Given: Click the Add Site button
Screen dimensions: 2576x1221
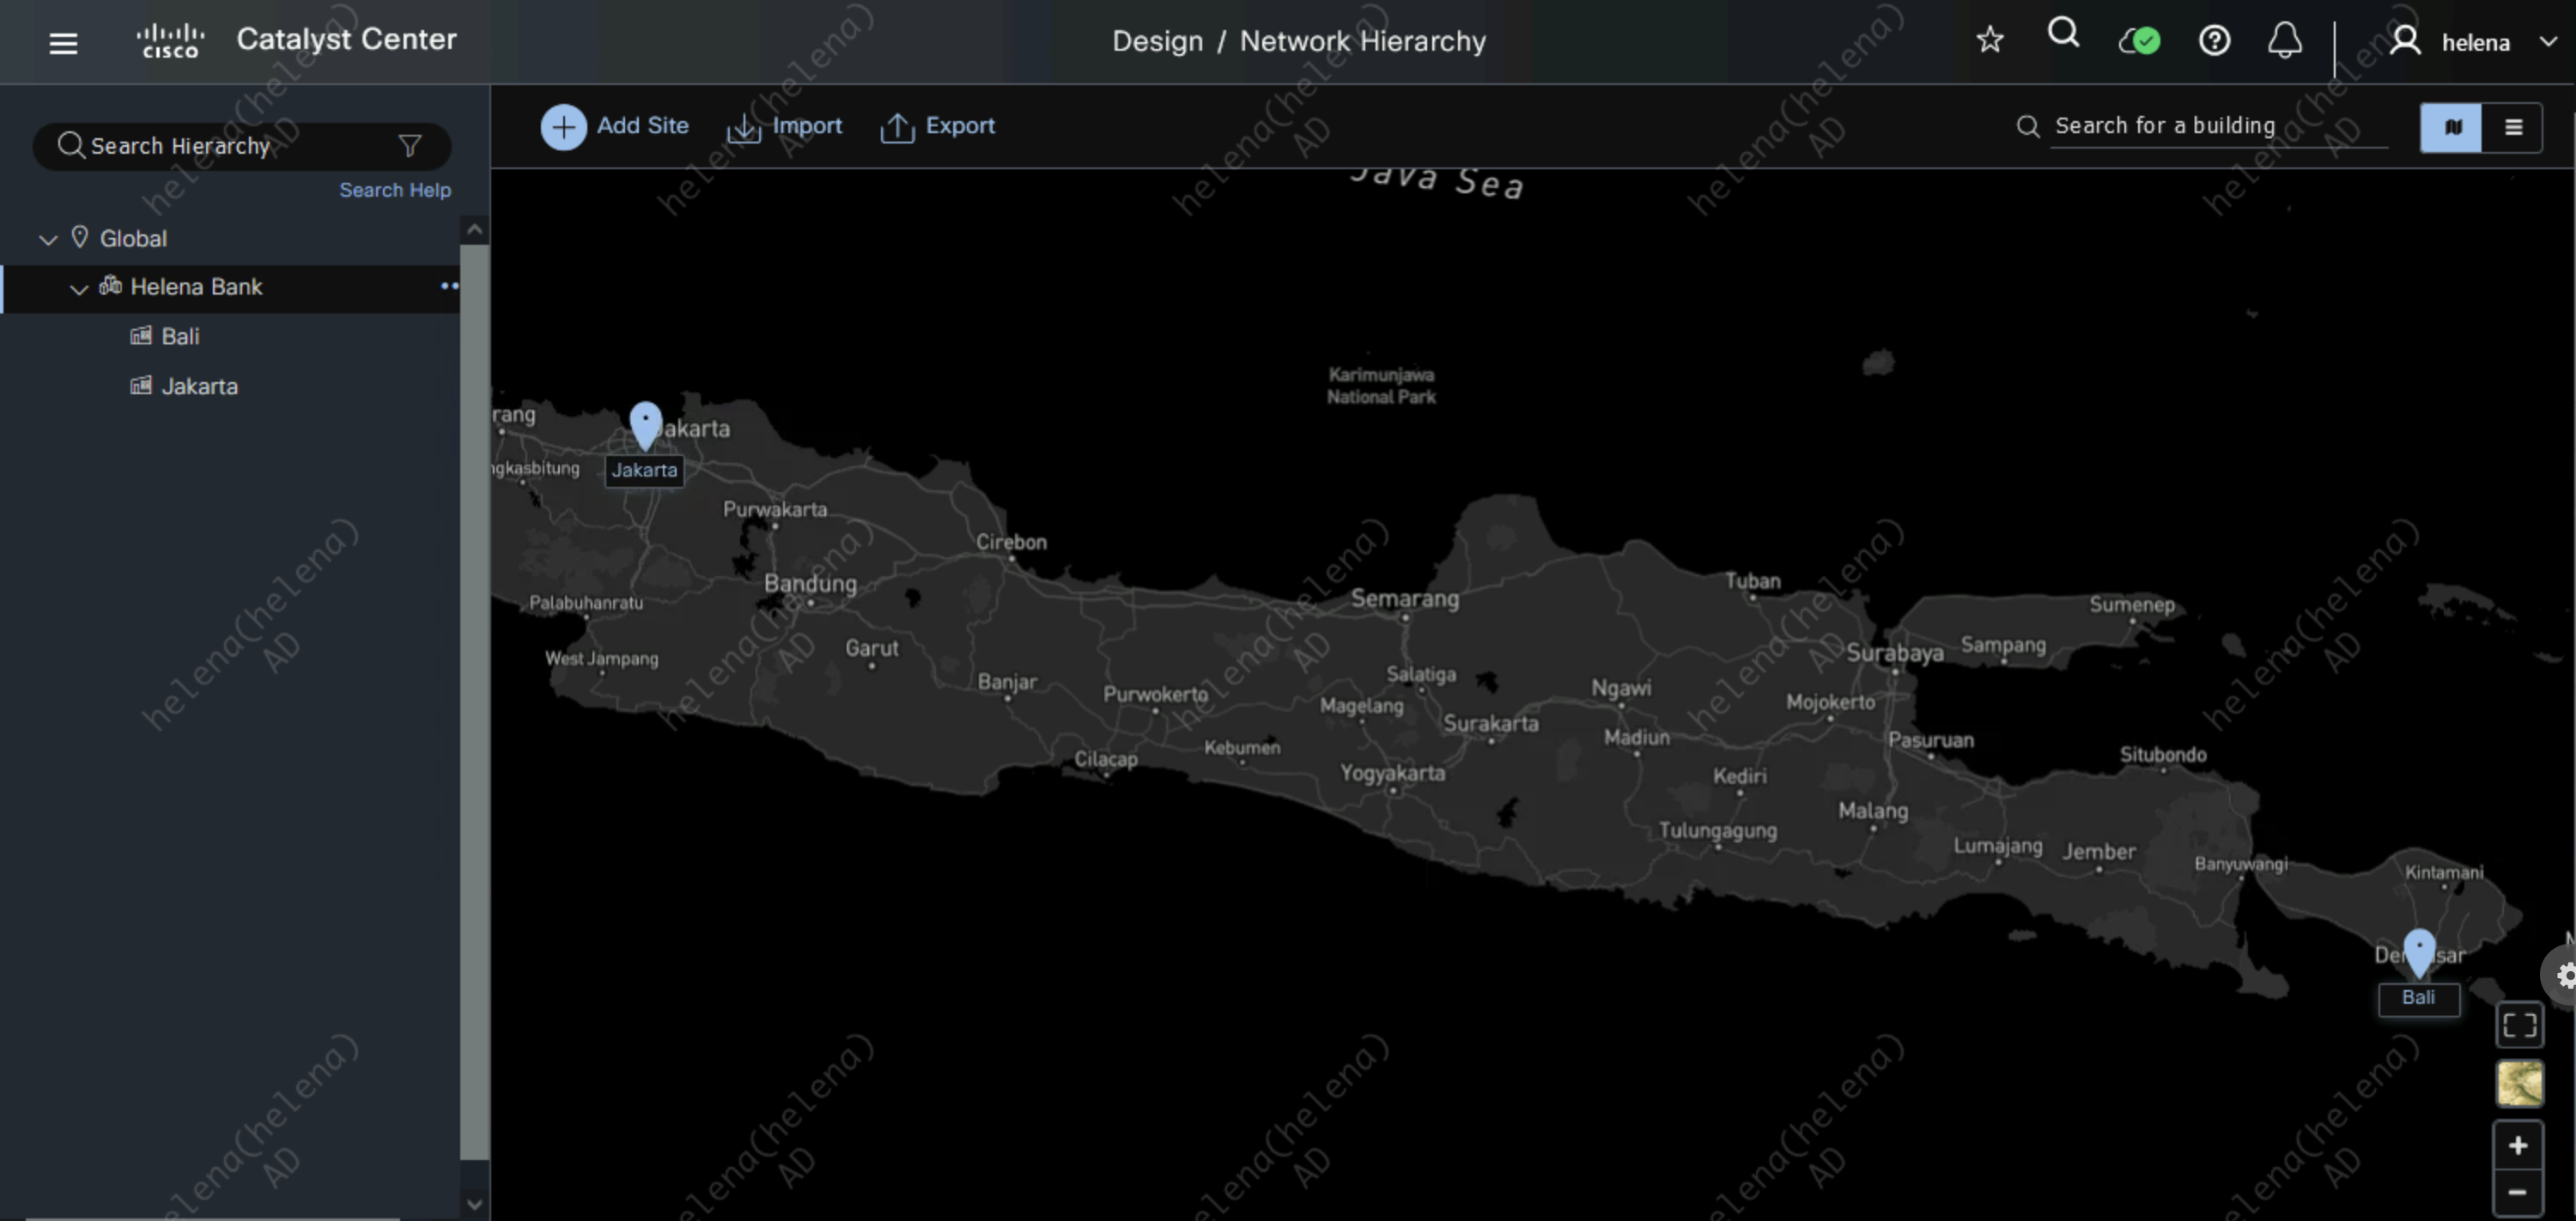Looking at the screenshot, I should [x=615, y=126].
